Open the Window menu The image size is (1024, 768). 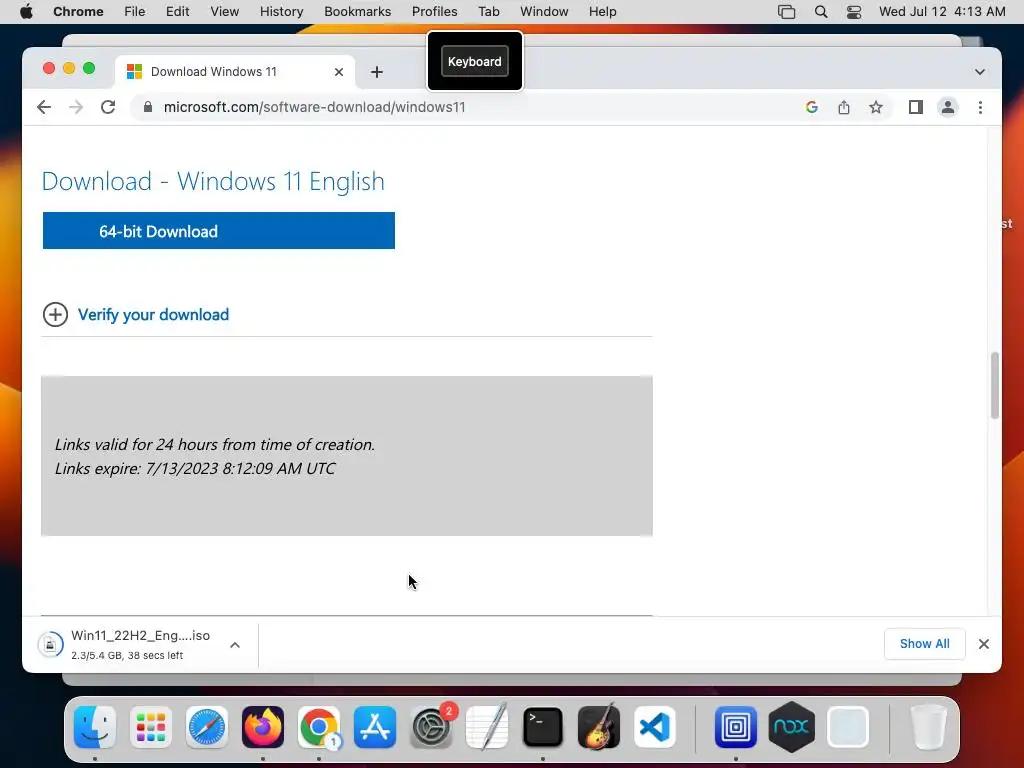(x=544, y=12)
